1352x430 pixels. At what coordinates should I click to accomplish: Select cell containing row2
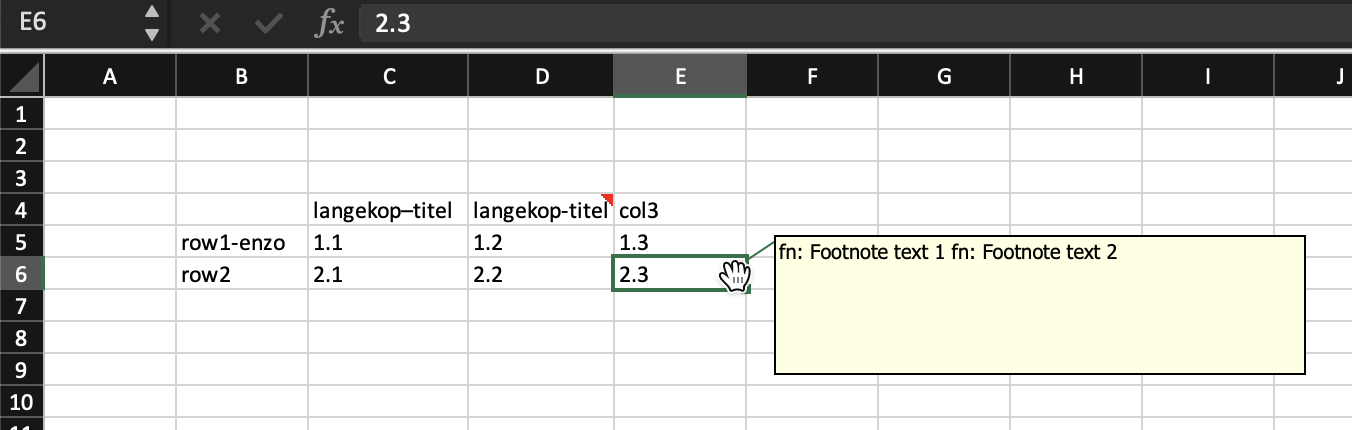click(x=242, y=274)
